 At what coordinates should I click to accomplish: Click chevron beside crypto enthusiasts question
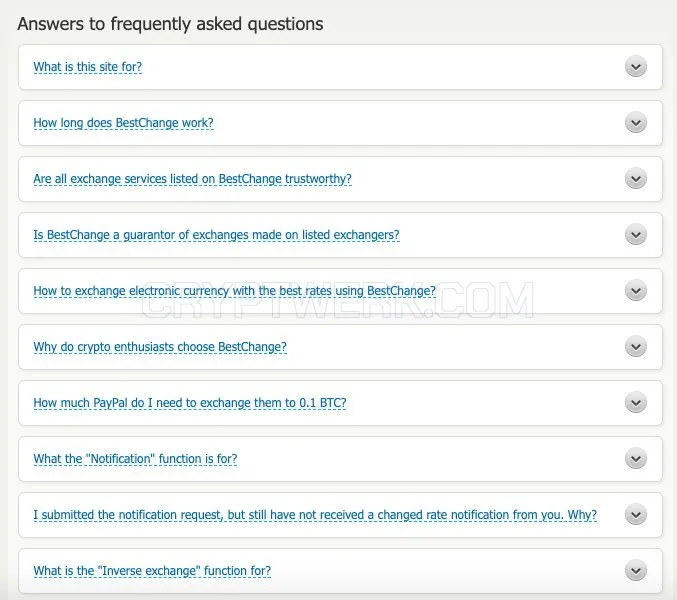[x=636, y=347]
